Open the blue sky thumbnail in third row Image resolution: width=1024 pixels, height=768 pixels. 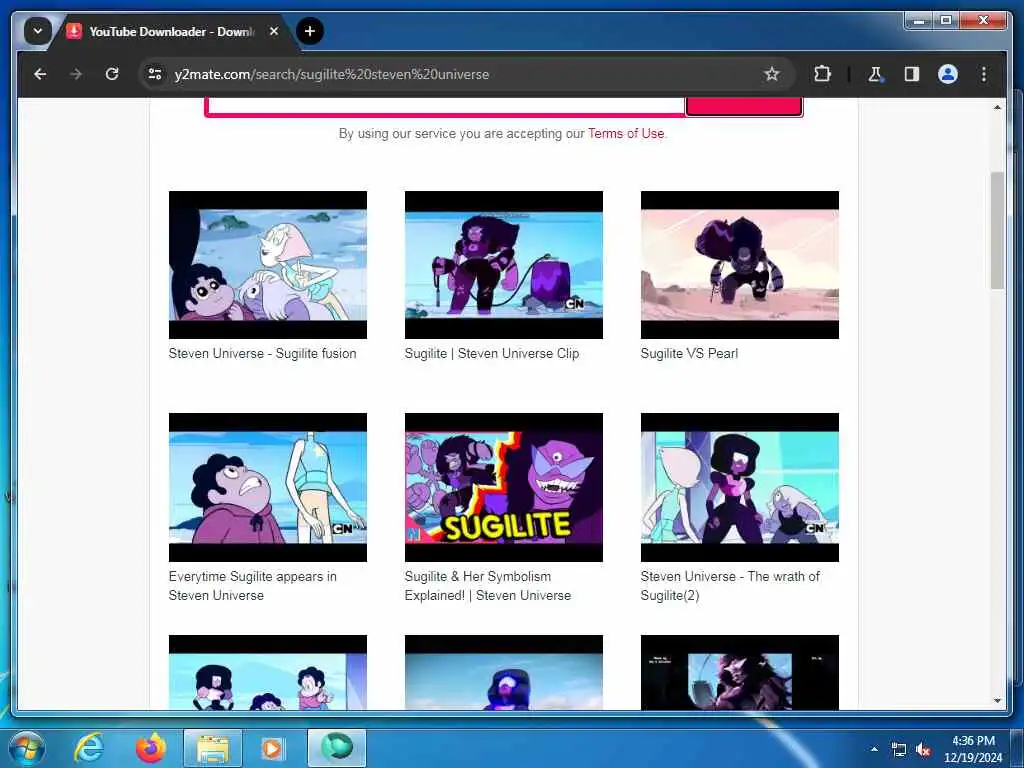click(x=504, y=672)
